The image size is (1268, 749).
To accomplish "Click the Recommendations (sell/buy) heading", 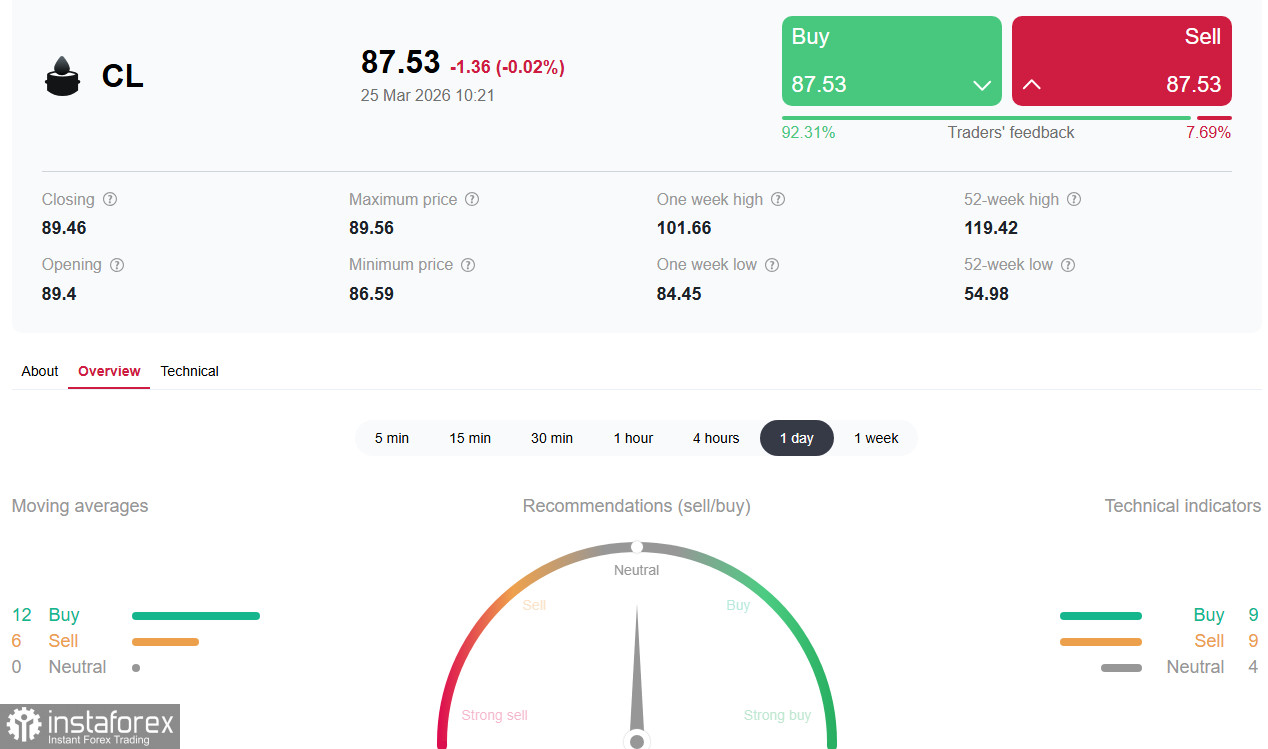I will pos(637,506).
